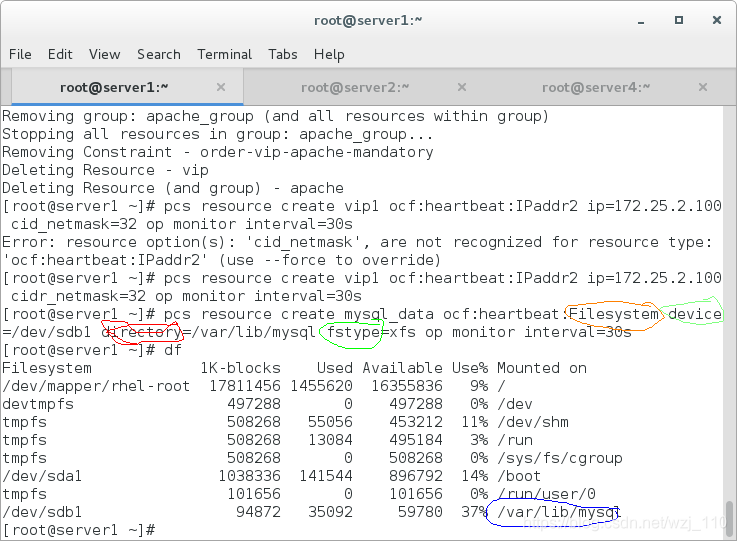Image resolution: width=737 pixels, height=541 pixels.
Task: Click 'Stopping all resources in group' line
Action: (x=218, y=134)
